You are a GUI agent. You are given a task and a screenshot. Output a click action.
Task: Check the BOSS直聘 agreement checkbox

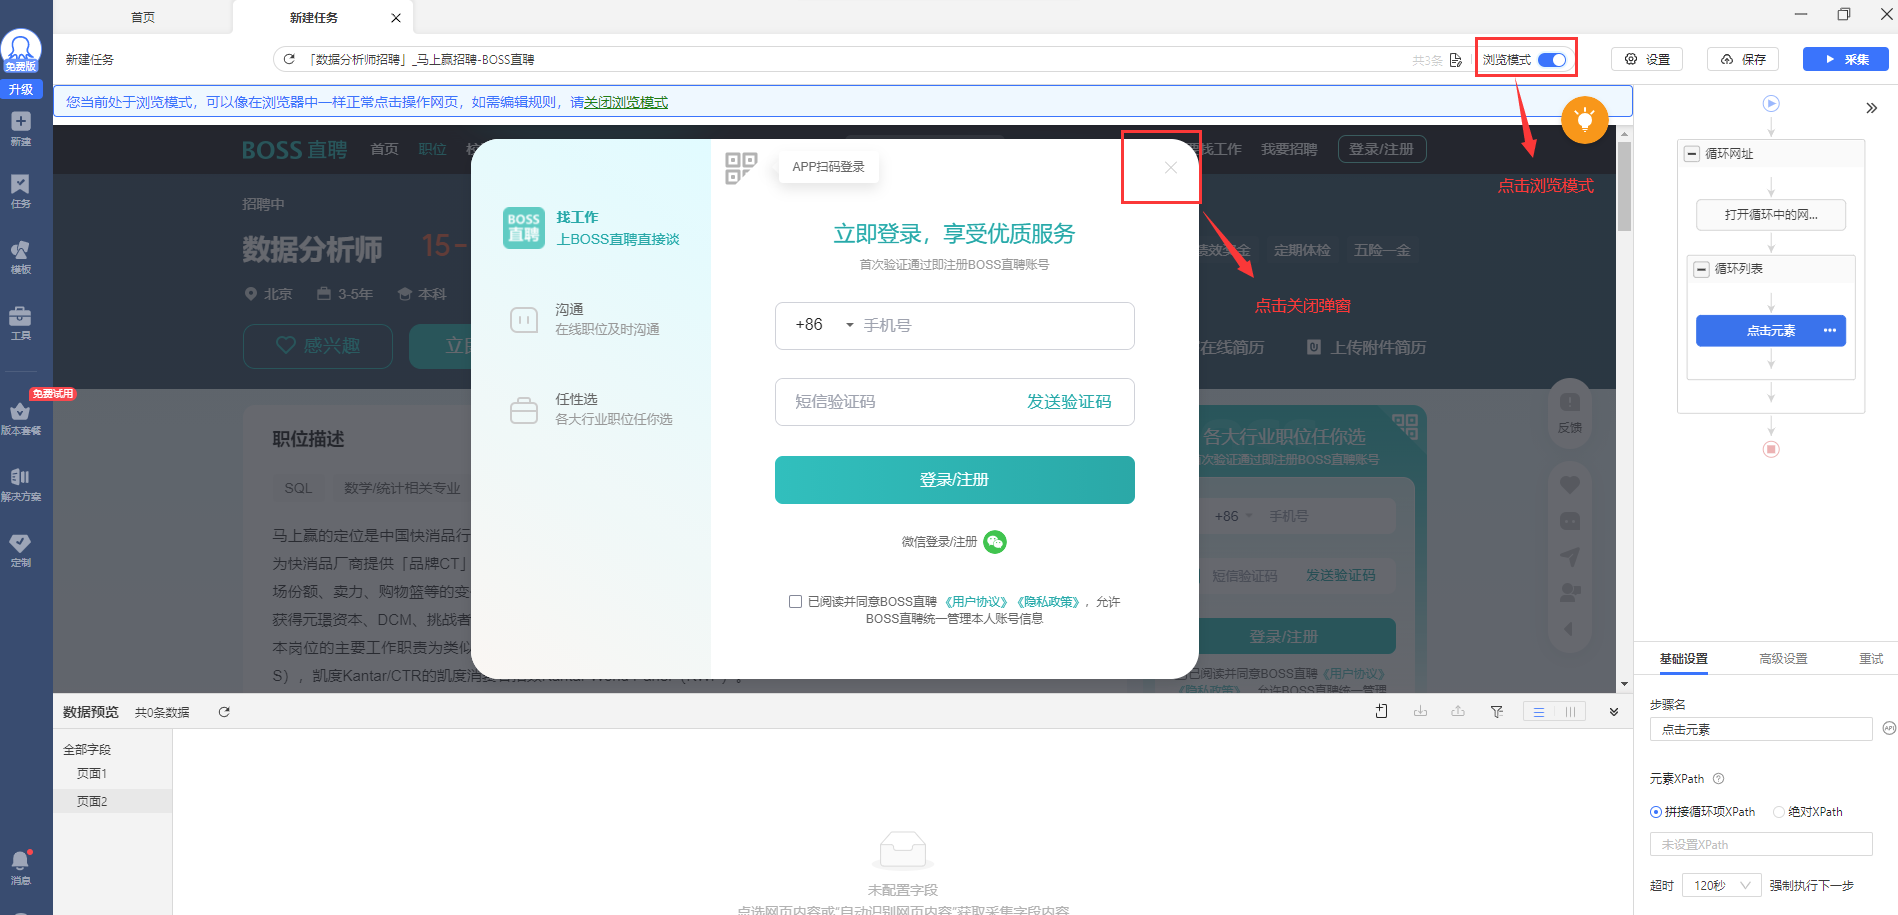795,601
